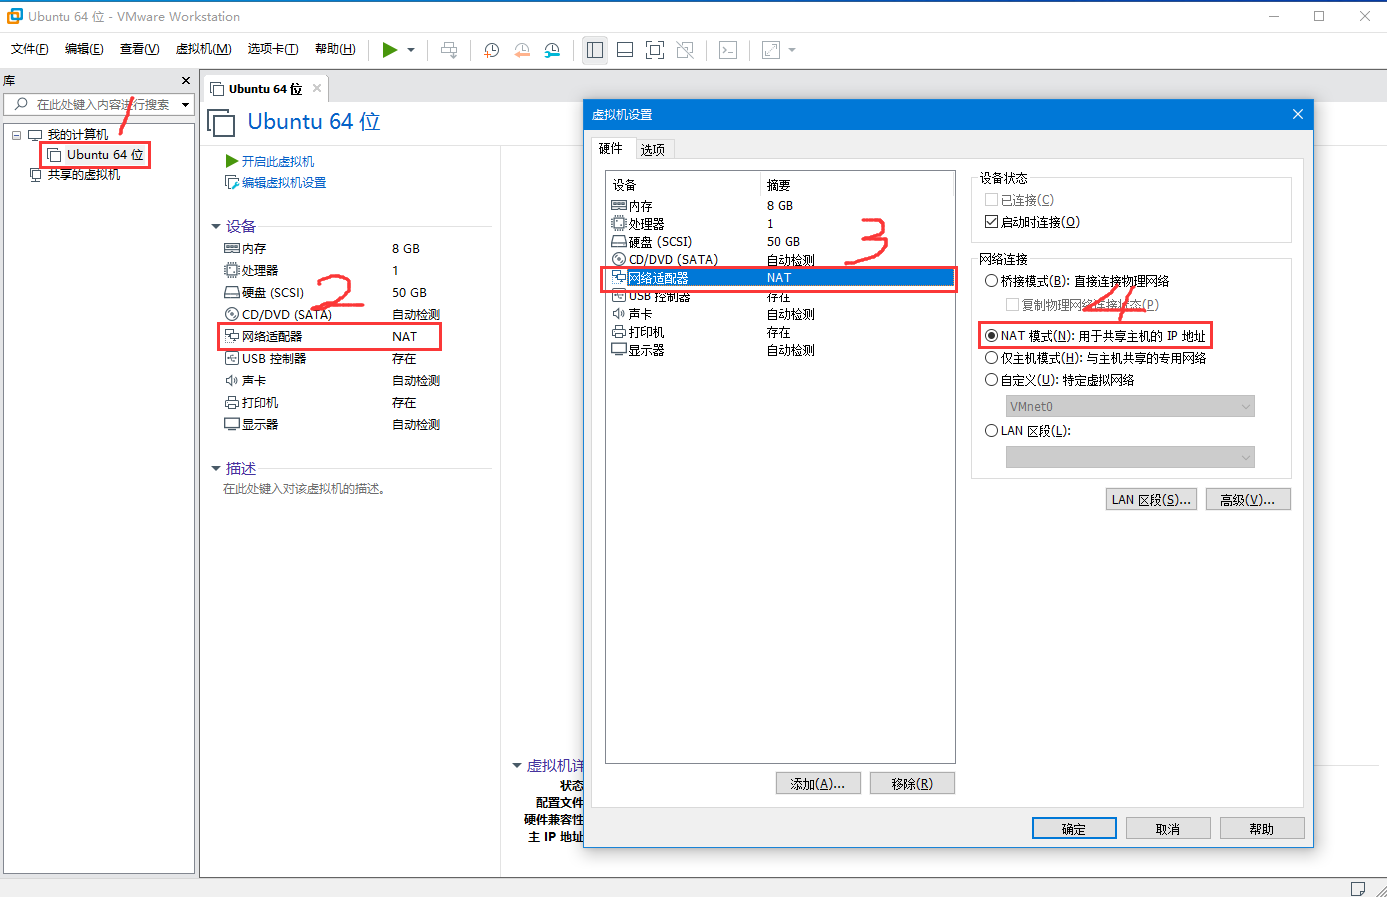The width and height of the screenshot is (1387, 897).
Task: Select 内存 device in settings list
Action: pos(780,205)
